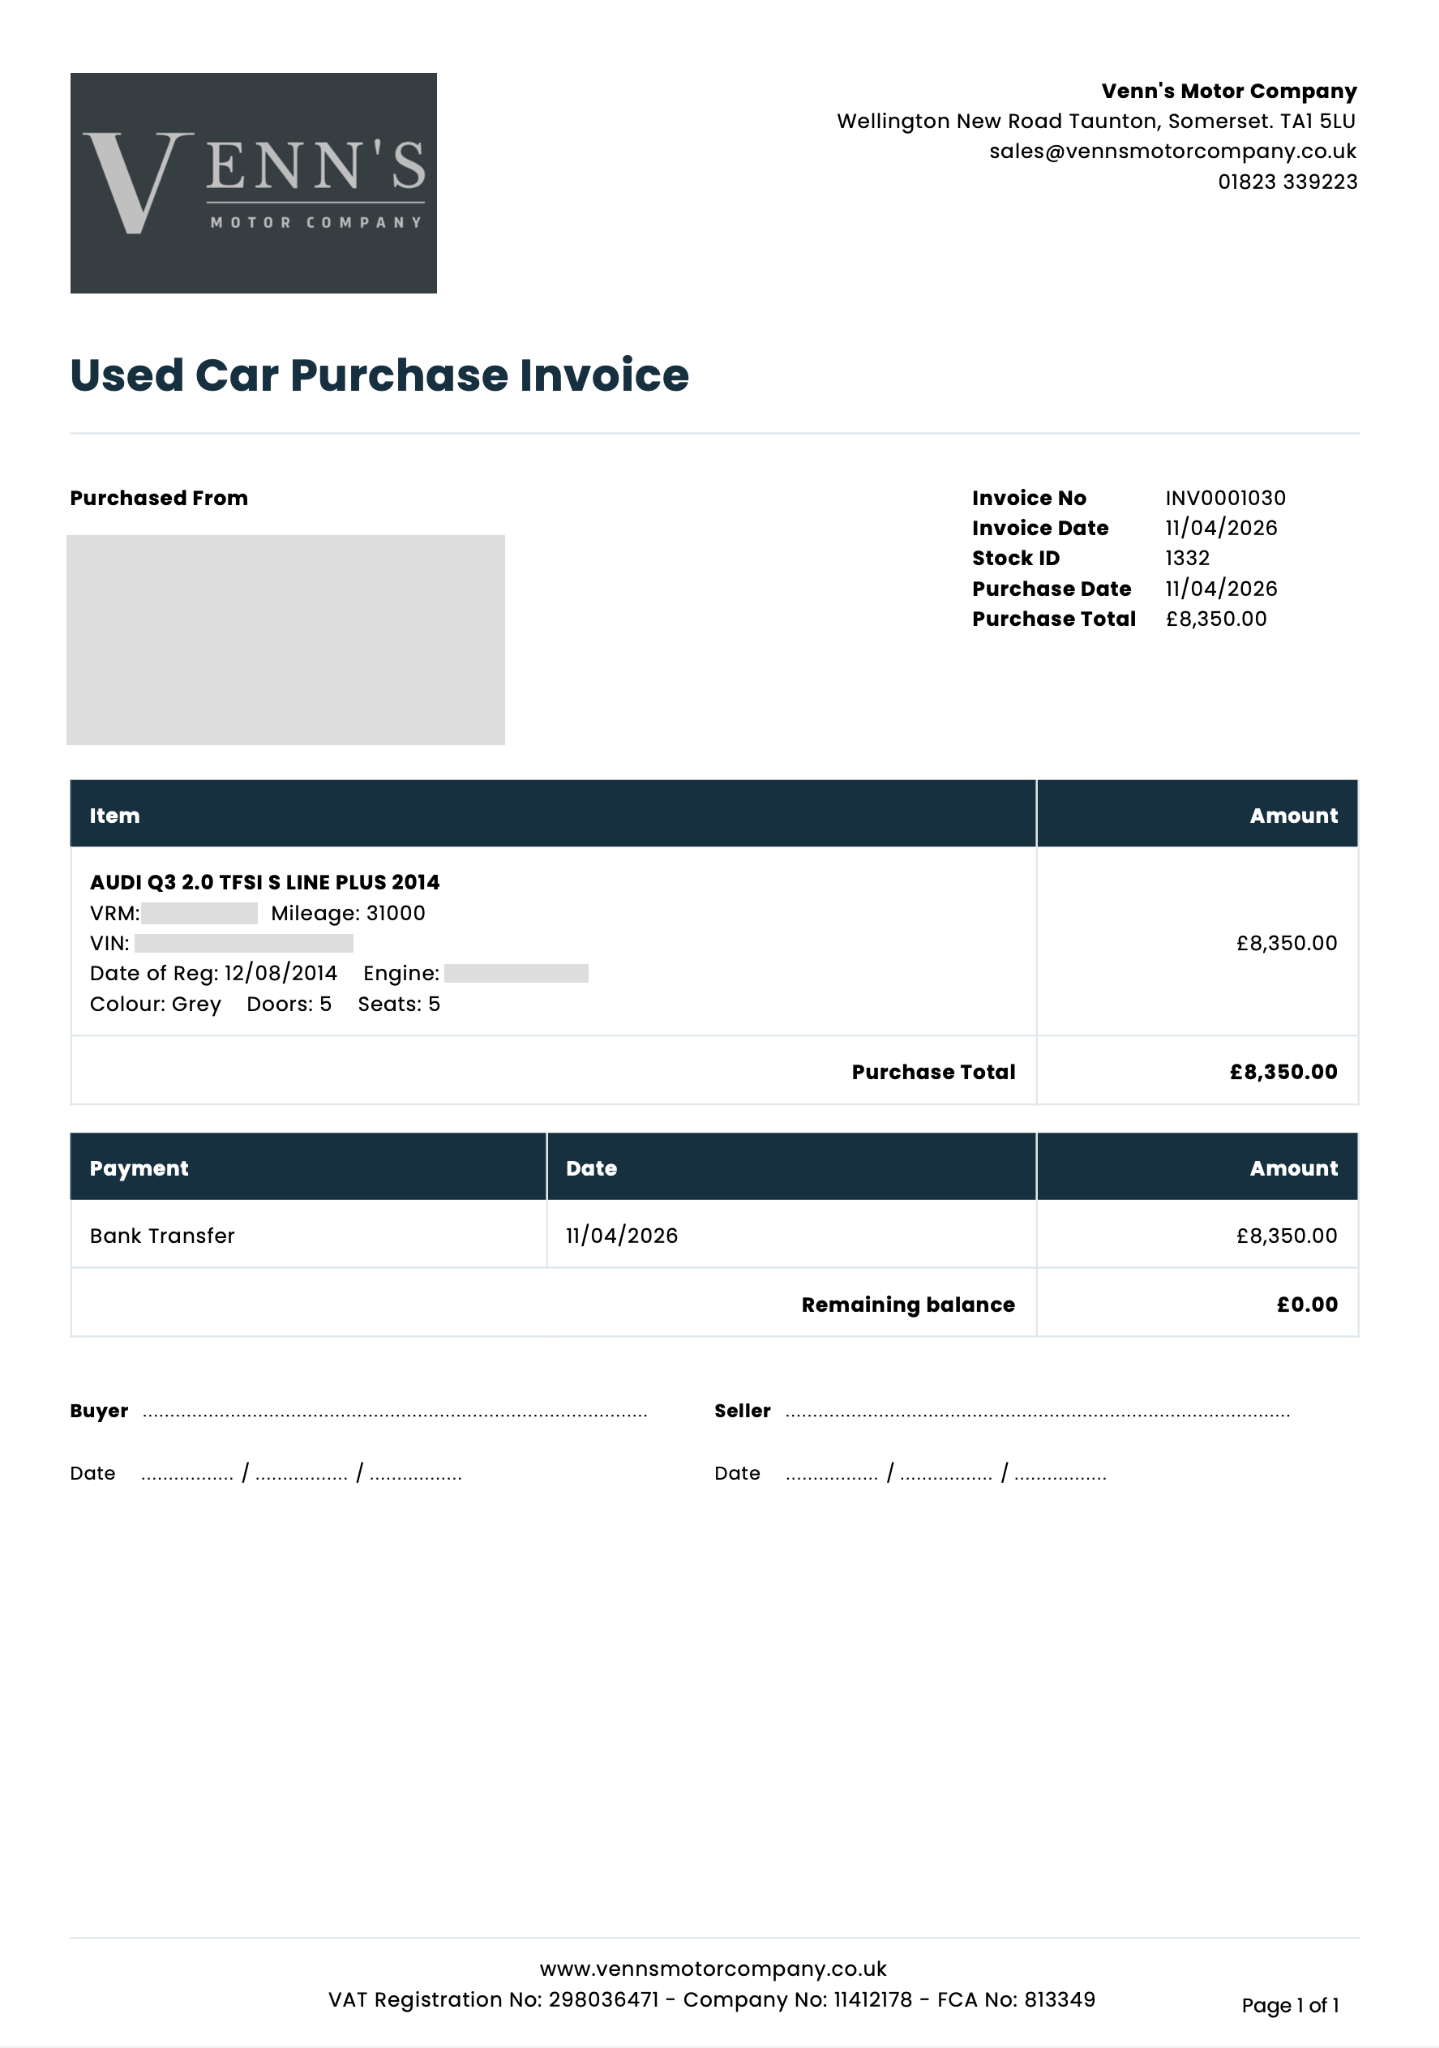Click the Mileage: 31000 text

tap(348, 913)
